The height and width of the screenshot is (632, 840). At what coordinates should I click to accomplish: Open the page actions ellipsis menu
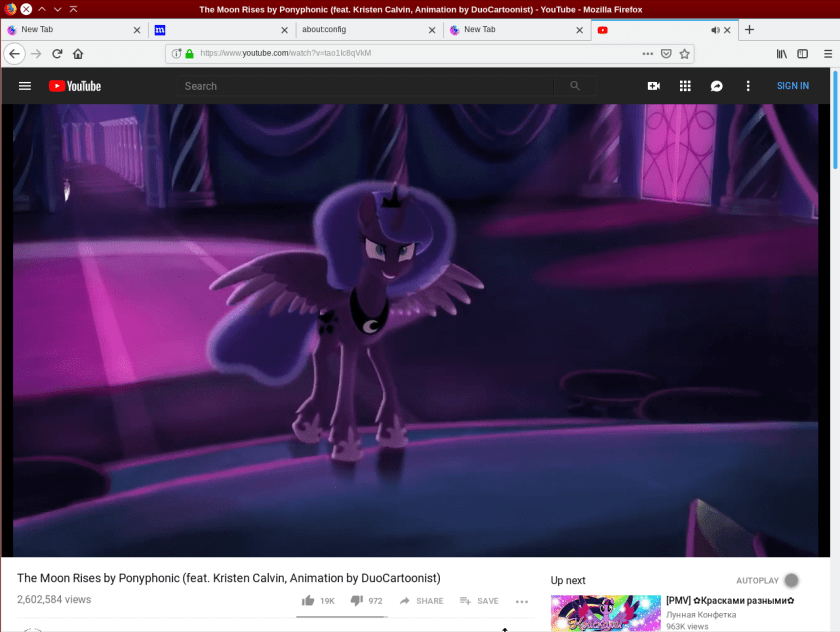[x=648, y=54]
